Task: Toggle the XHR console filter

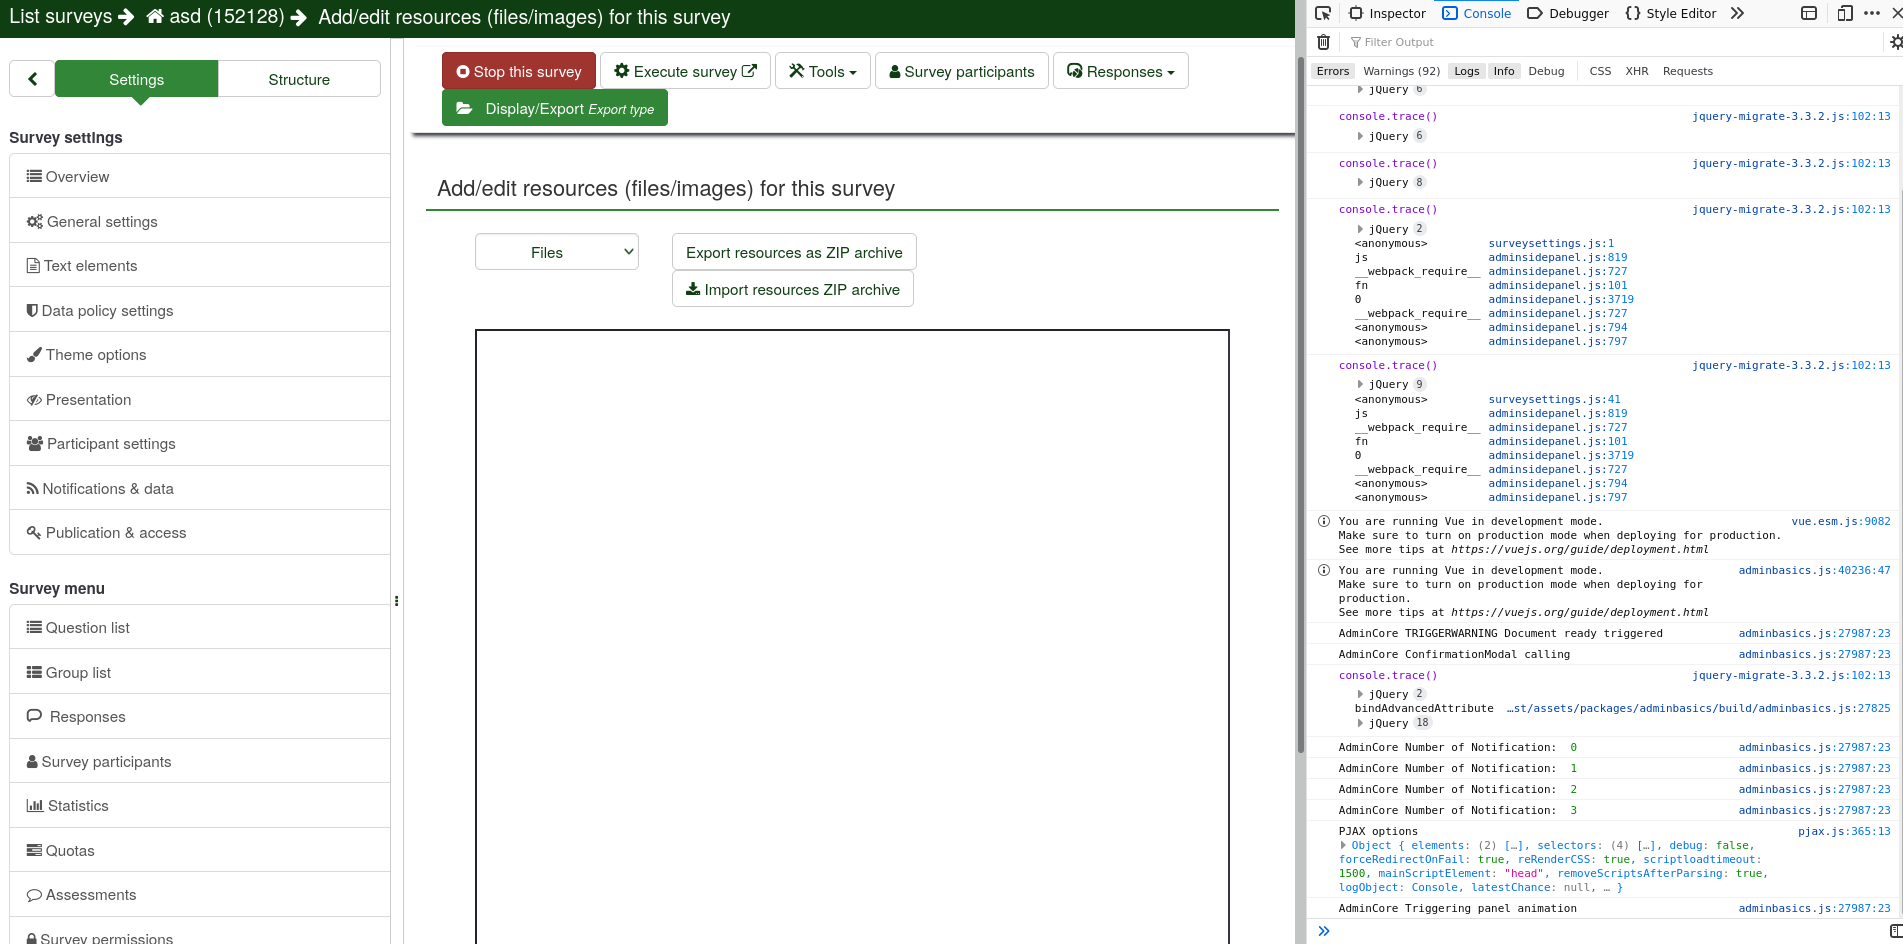Action: [1636, 71]
